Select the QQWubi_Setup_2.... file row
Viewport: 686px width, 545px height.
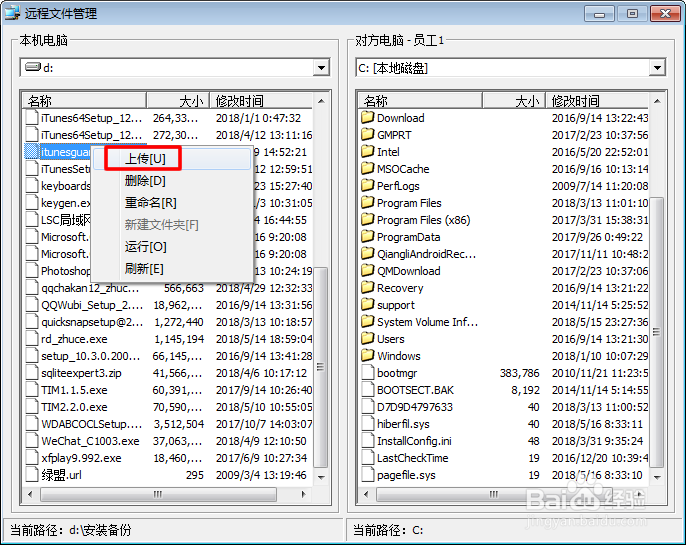click(x=168, y=305)
